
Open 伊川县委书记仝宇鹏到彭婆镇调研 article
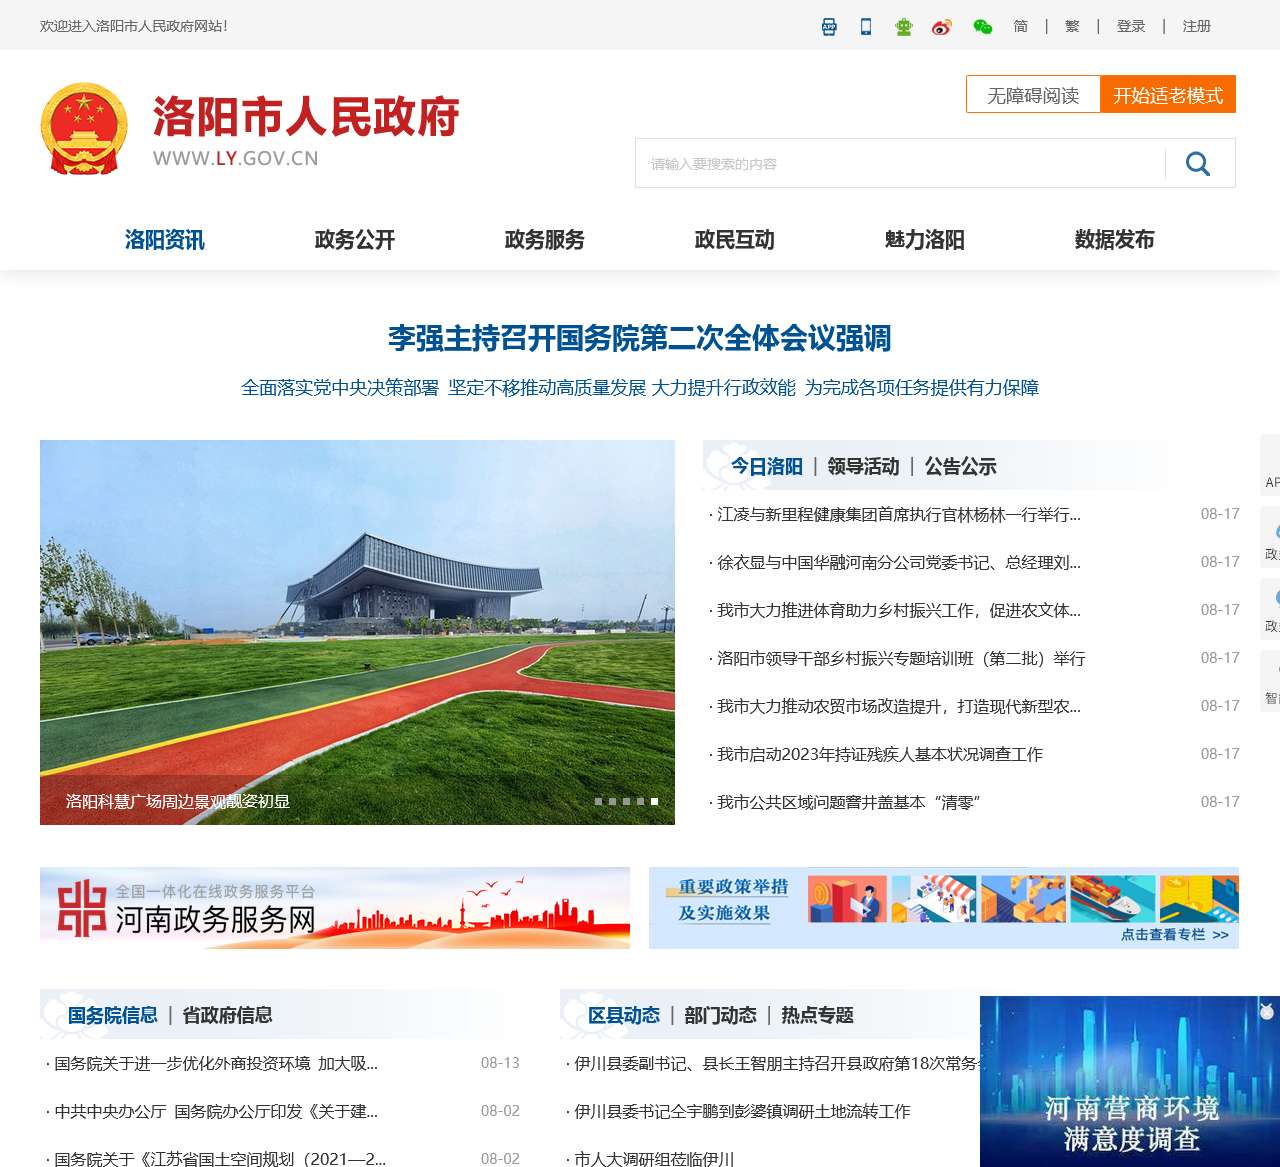[742, 1112]
